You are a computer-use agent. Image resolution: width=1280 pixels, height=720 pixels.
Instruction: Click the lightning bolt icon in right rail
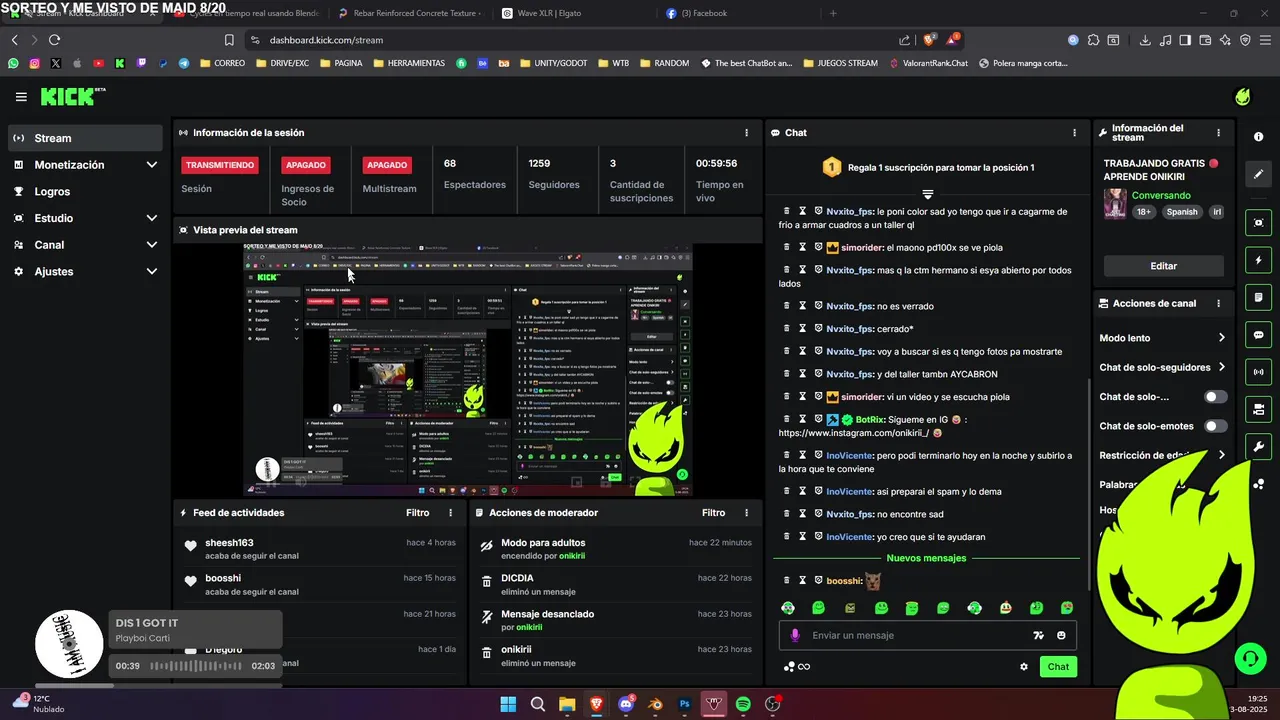tap(1258, 260)
